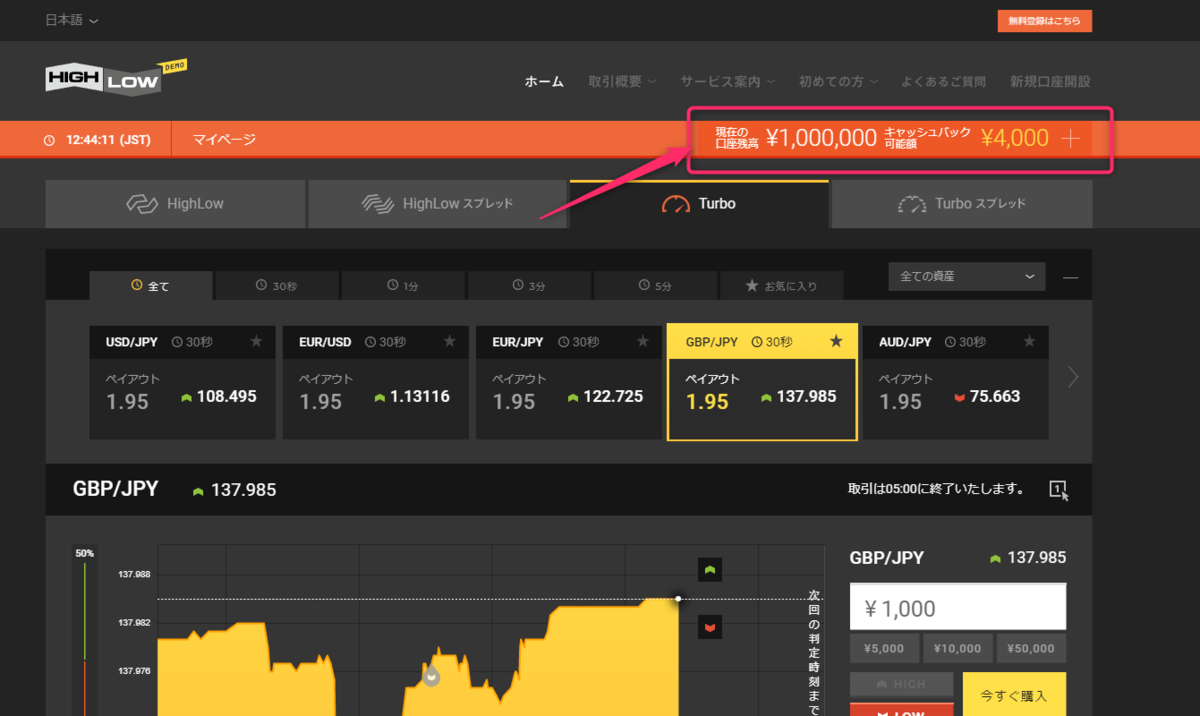The width and height of the screenshot is (1200, 716).
Task: Open the 取引概要 dropdown menu
Action: coord(622,81)
